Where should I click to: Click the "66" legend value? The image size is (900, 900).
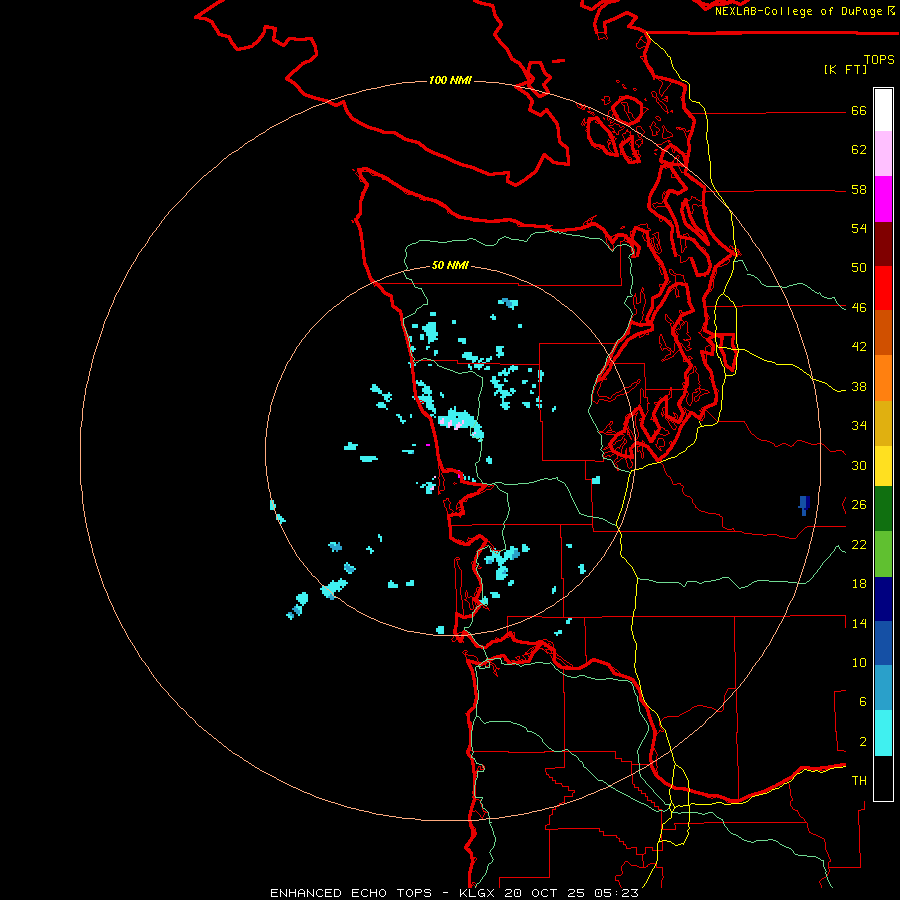coord(859,110)
